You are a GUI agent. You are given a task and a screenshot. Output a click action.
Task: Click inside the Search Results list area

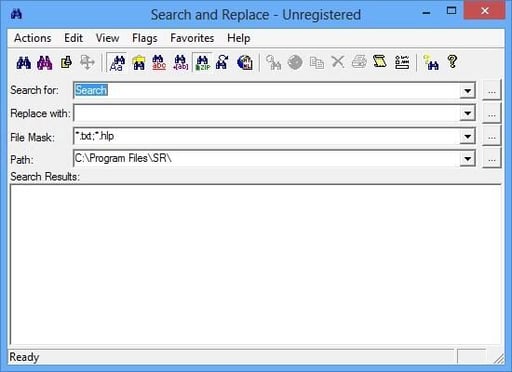click(x=256, y=265)
